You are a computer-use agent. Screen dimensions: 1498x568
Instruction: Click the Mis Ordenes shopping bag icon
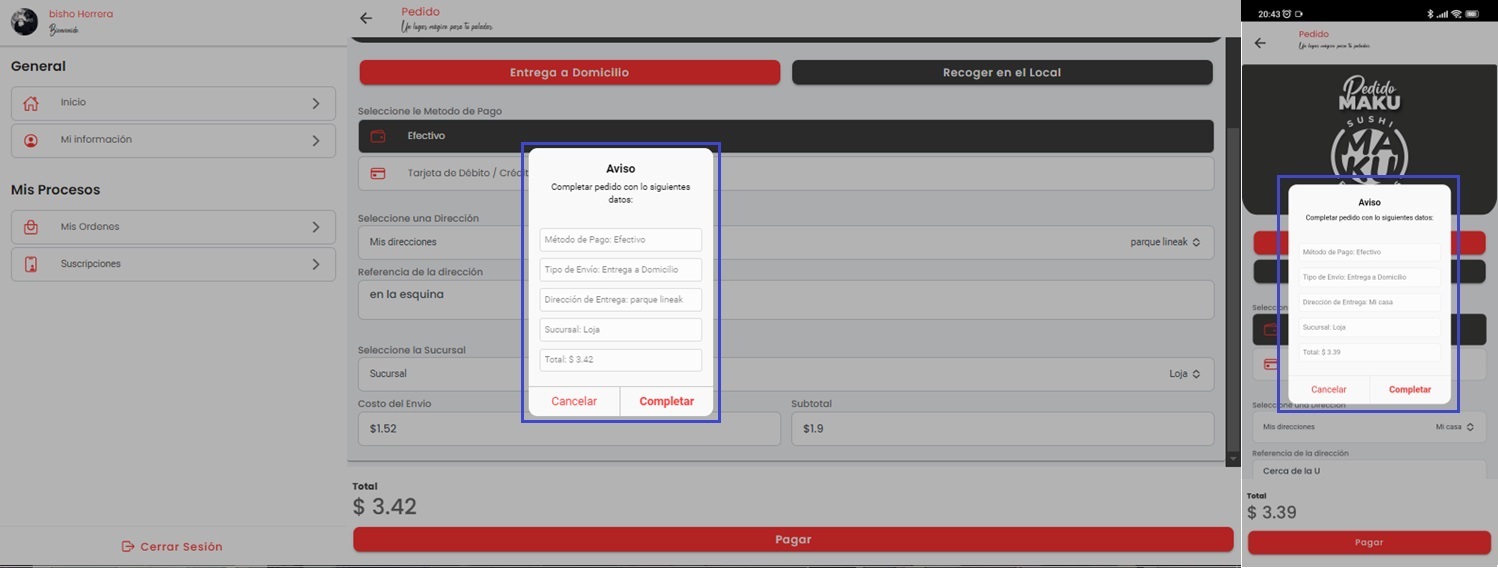click(x=31, y=227)
